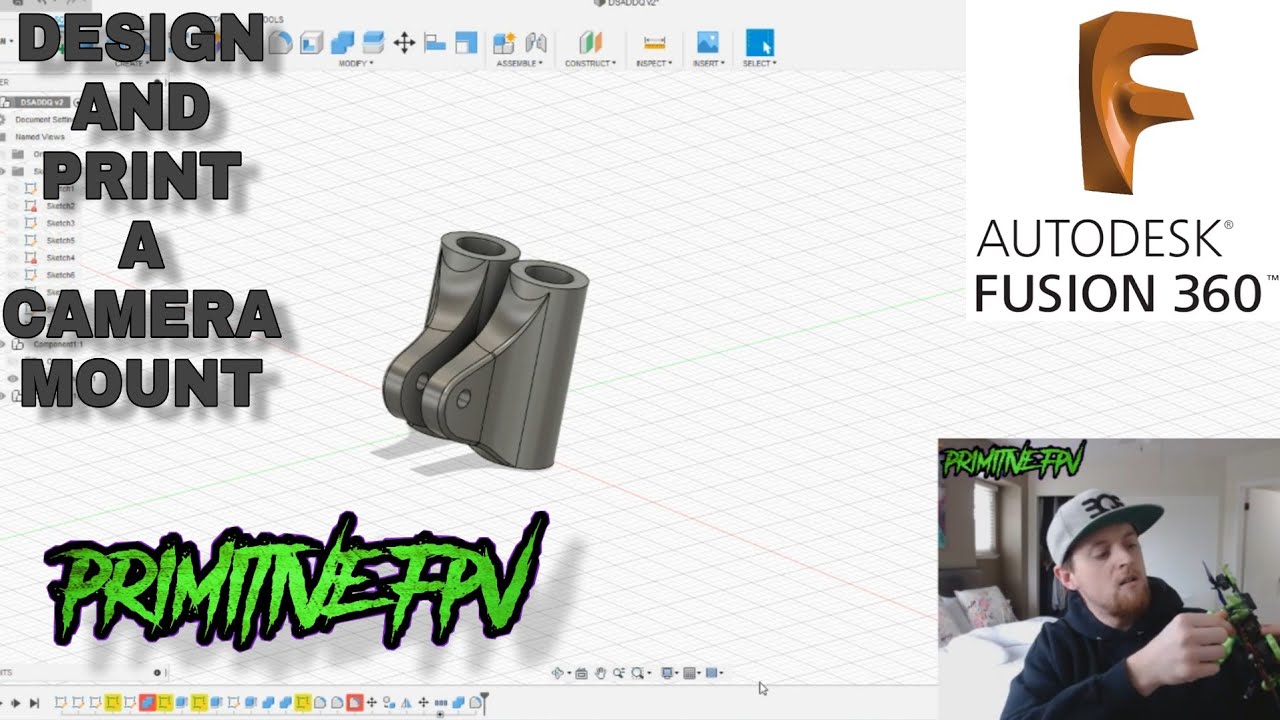Click the New Component icon in Assemble
The height and width of the screenshot is (720, 1280).
[x=504, y=42]
